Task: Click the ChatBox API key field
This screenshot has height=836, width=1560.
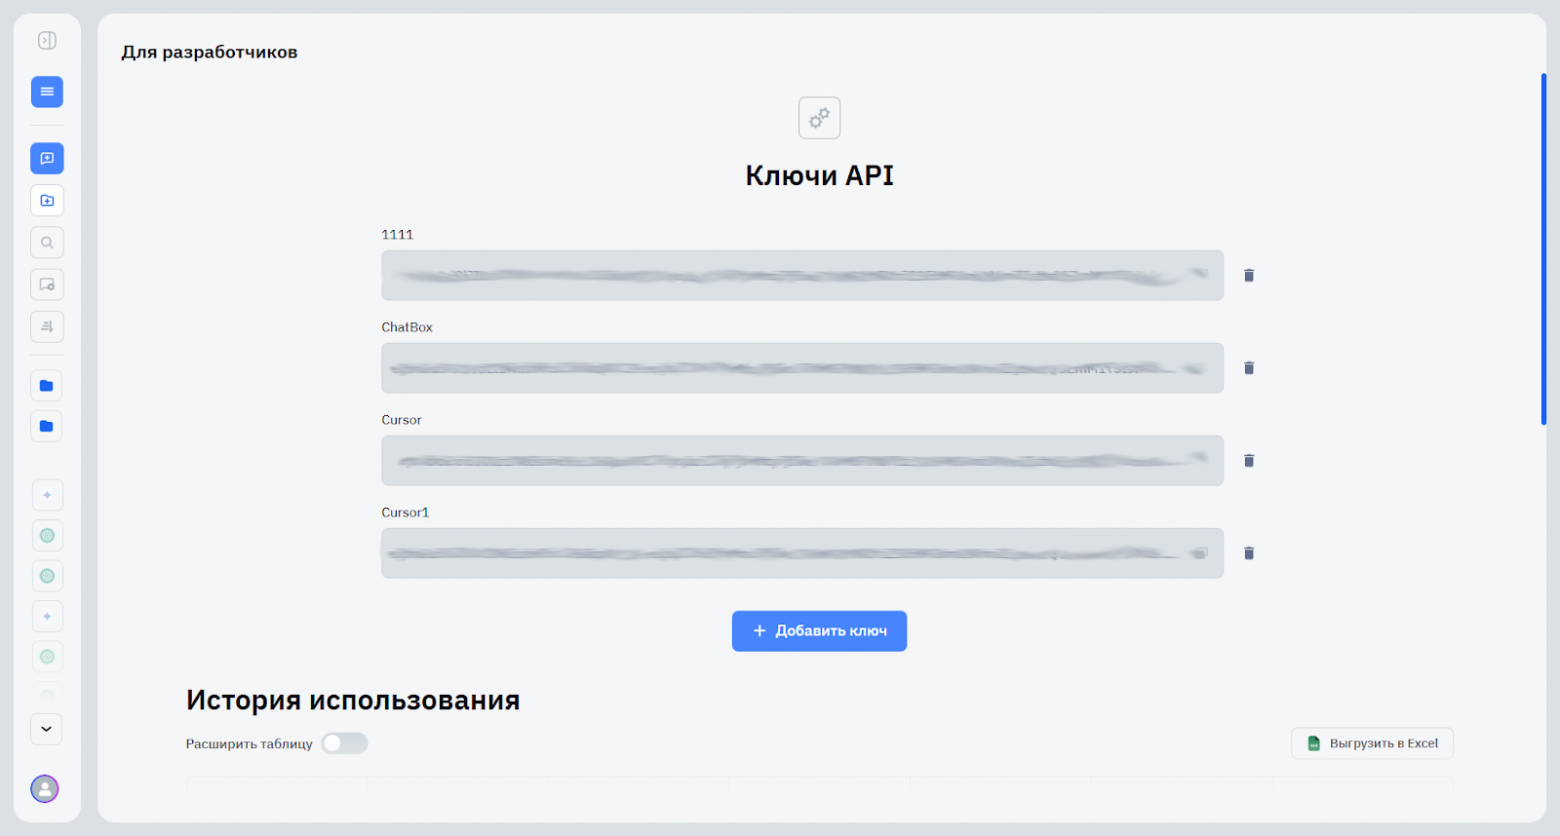Action: coord(800,368)
